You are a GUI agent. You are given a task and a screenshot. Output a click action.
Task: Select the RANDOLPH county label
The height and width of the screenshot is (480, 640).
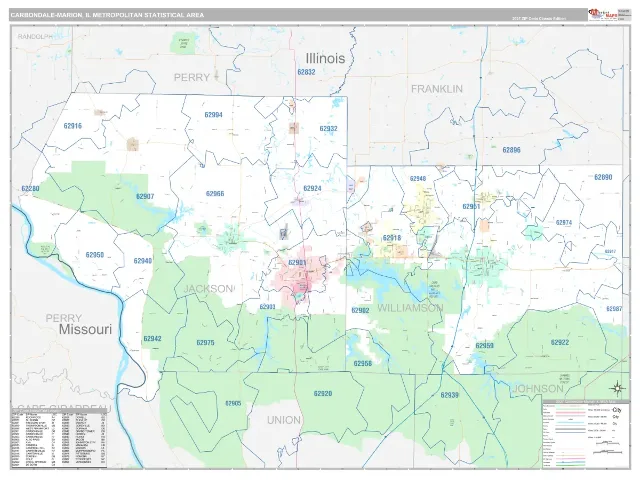(x=35, y=37)
